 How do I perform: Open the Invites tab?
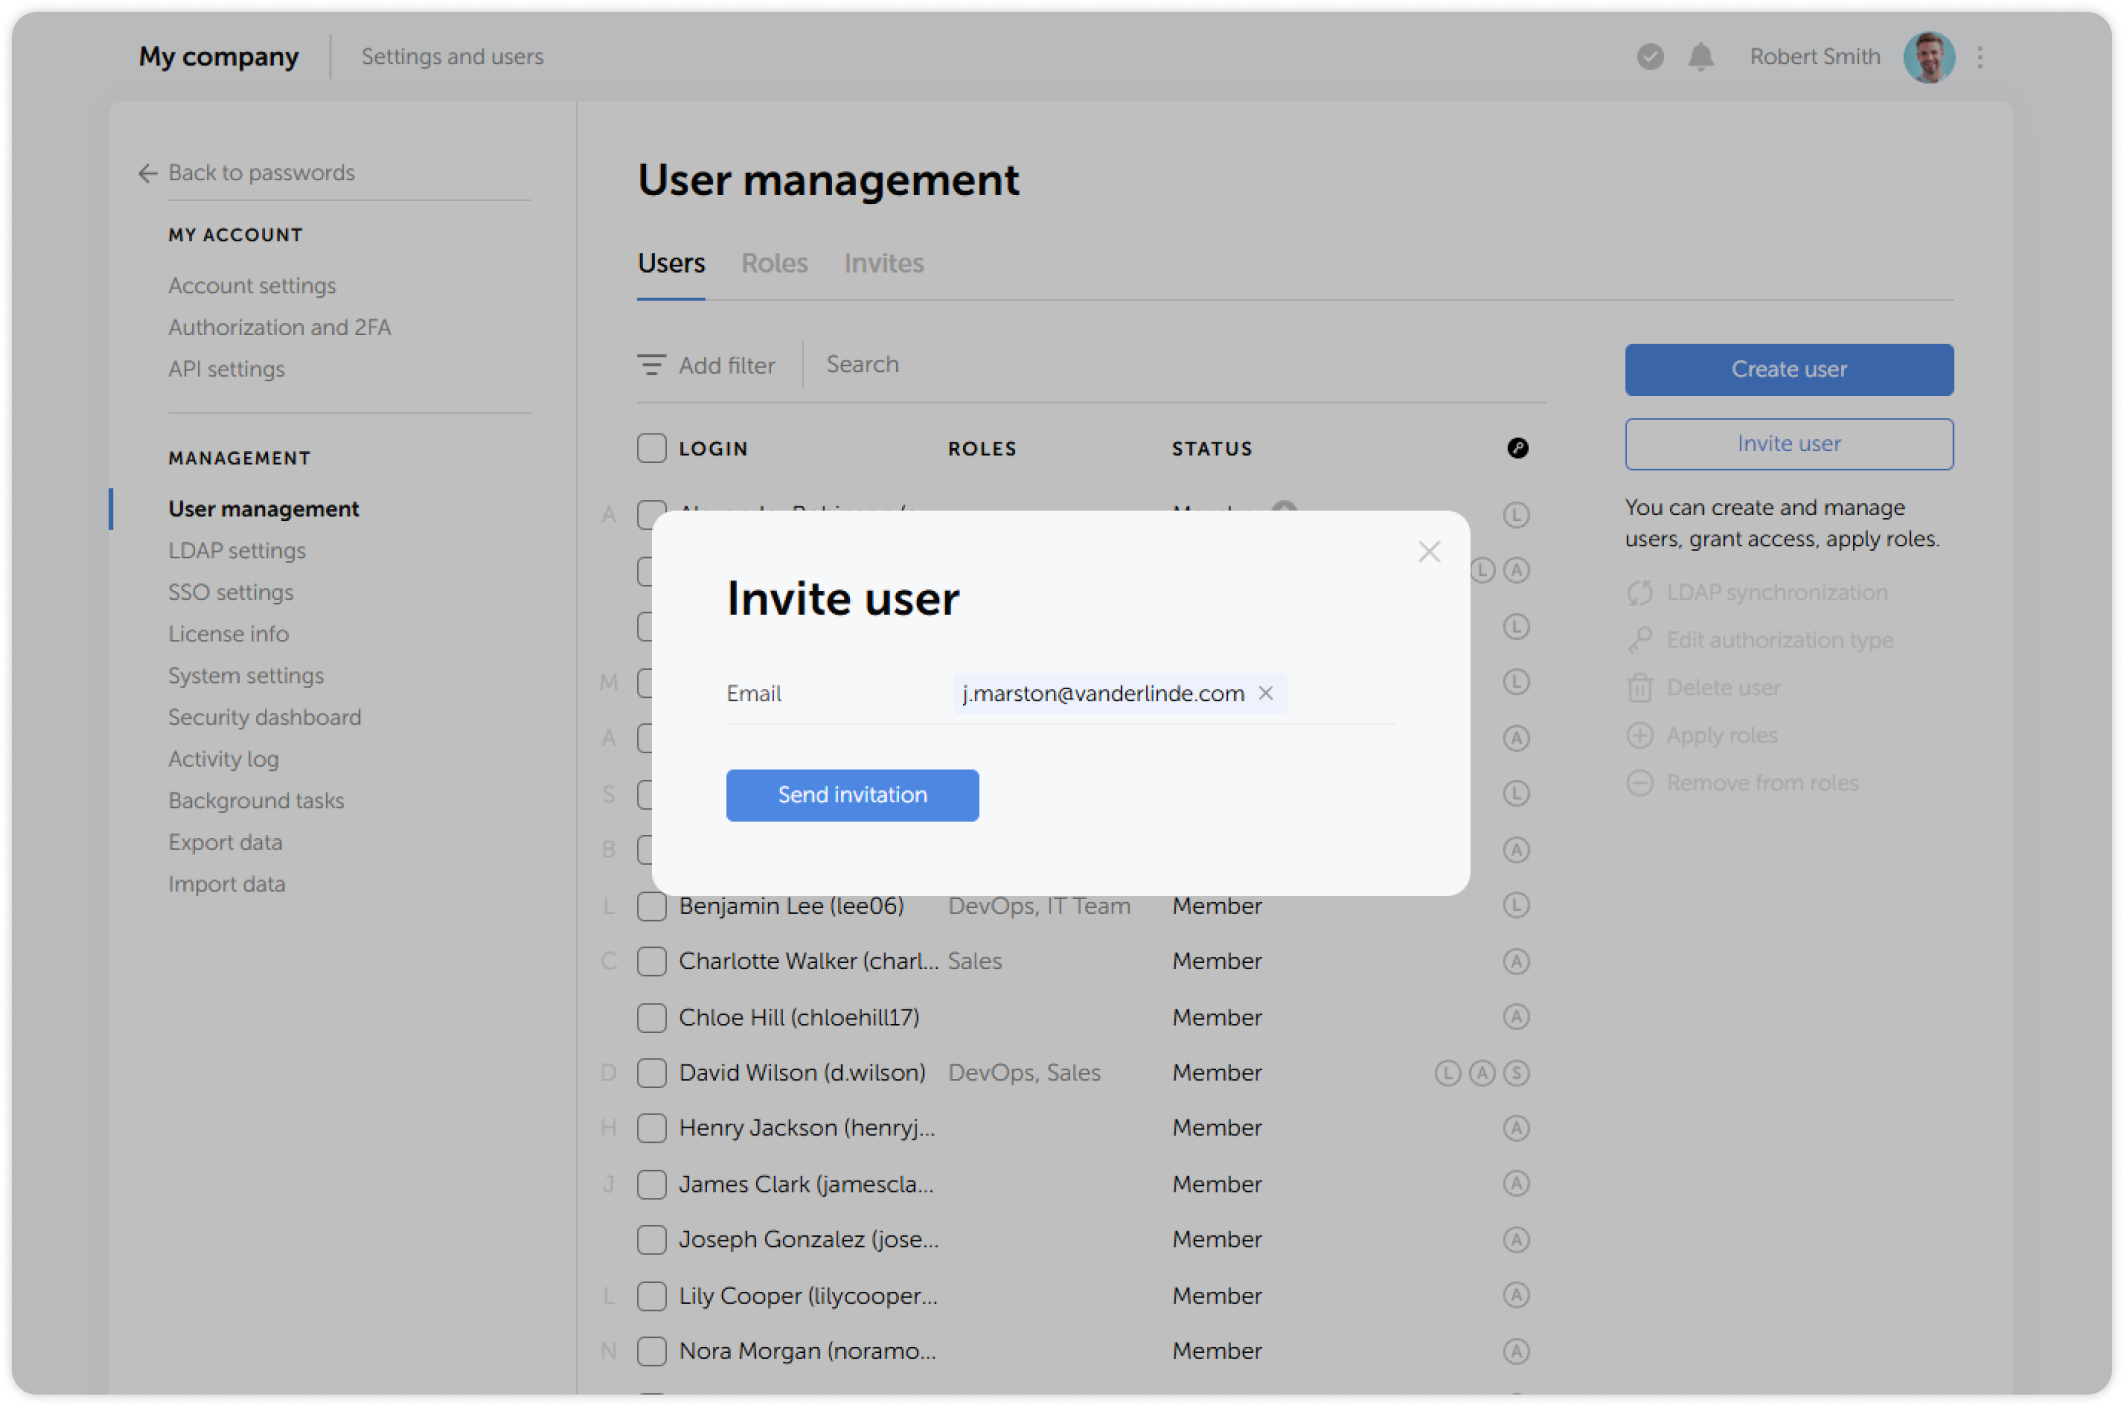[x=883, y=263]
